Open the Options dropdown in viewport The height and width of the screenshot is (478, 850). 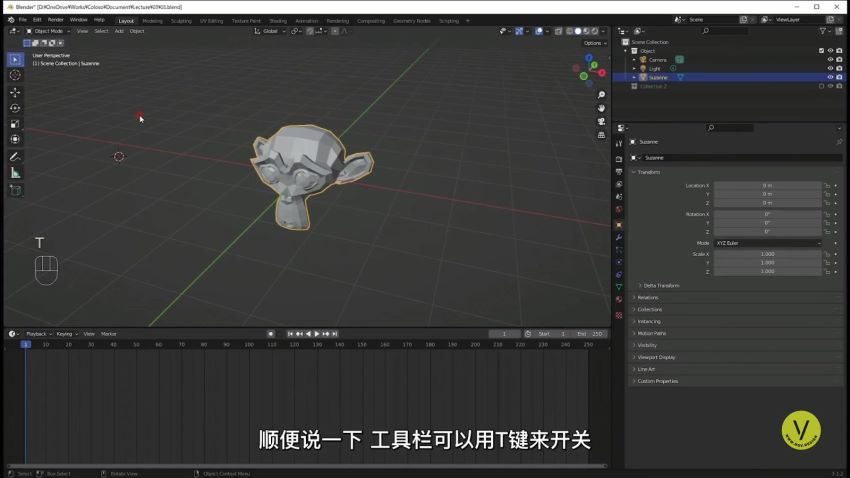click(x=595, y=43)
